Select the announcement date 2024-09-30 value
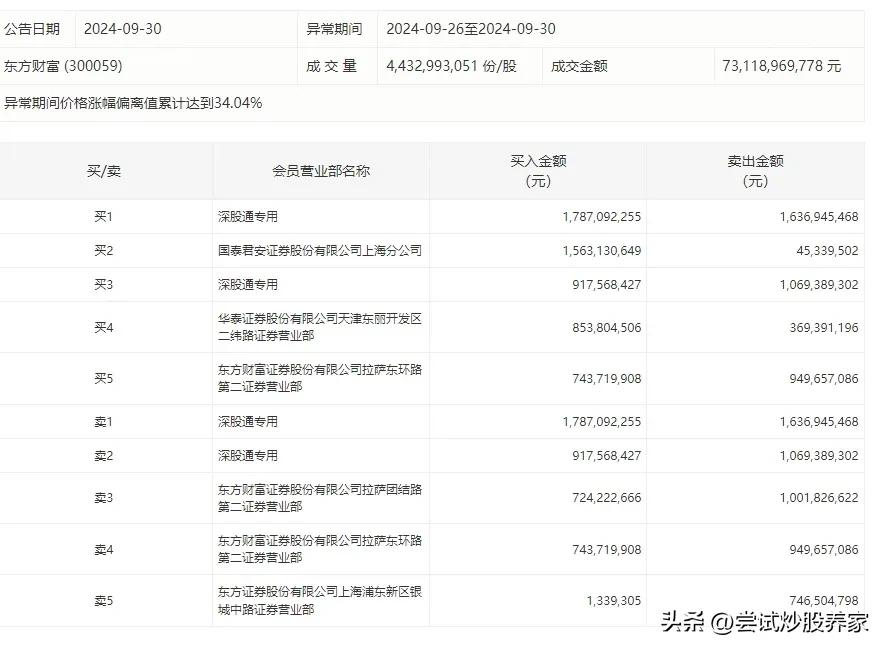The width and height of the screenshot is (888, 652). pos(122,29)
